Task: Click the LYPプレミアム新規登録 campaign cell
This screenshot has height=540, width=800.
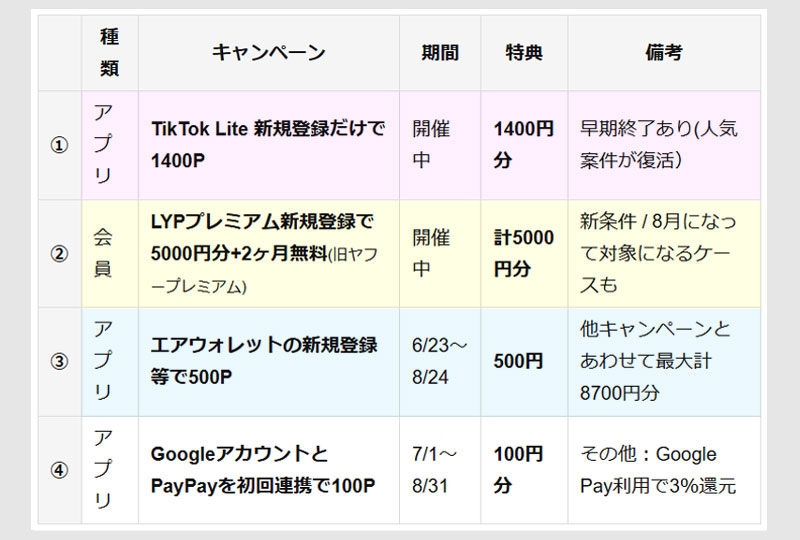Action: pos(269,254)
